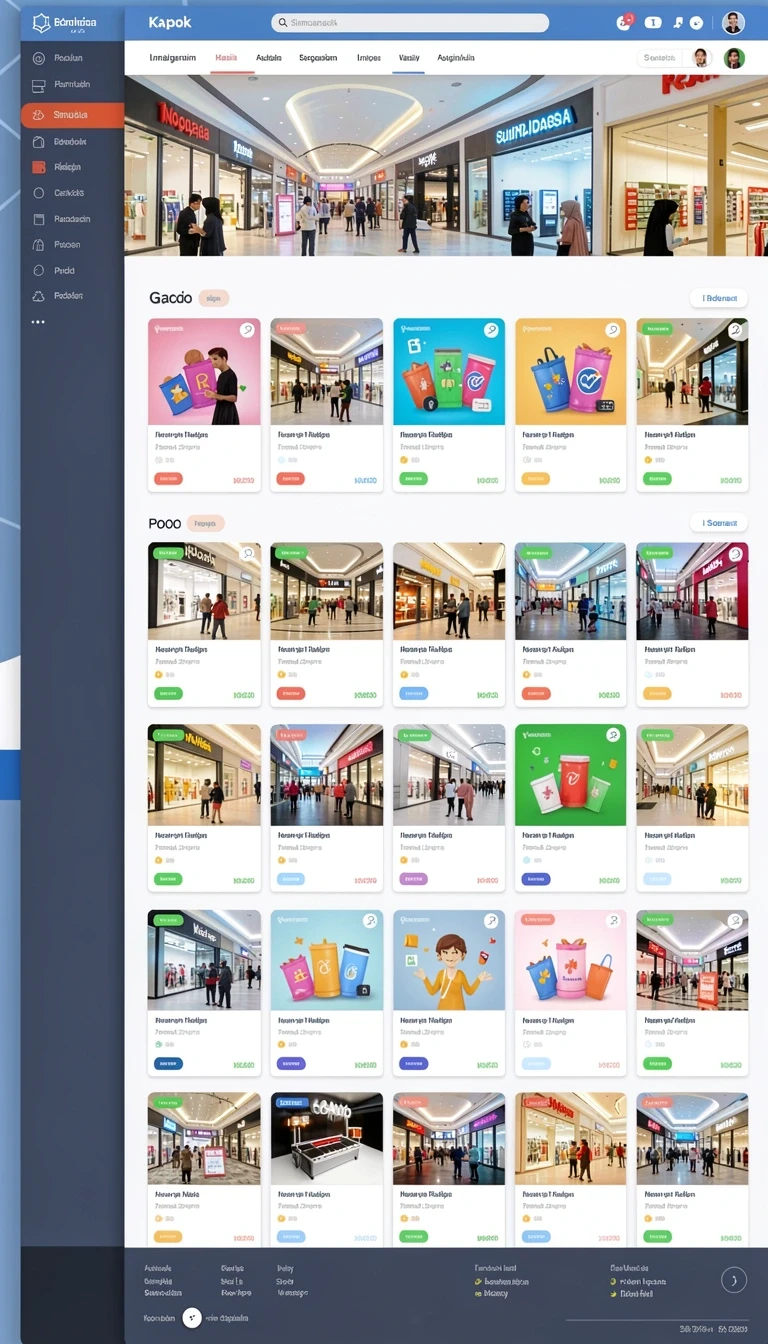Screen dimensions: 768x1344
Task: Click the button right of Pooo heading
Action: click(x=718, y=522)
